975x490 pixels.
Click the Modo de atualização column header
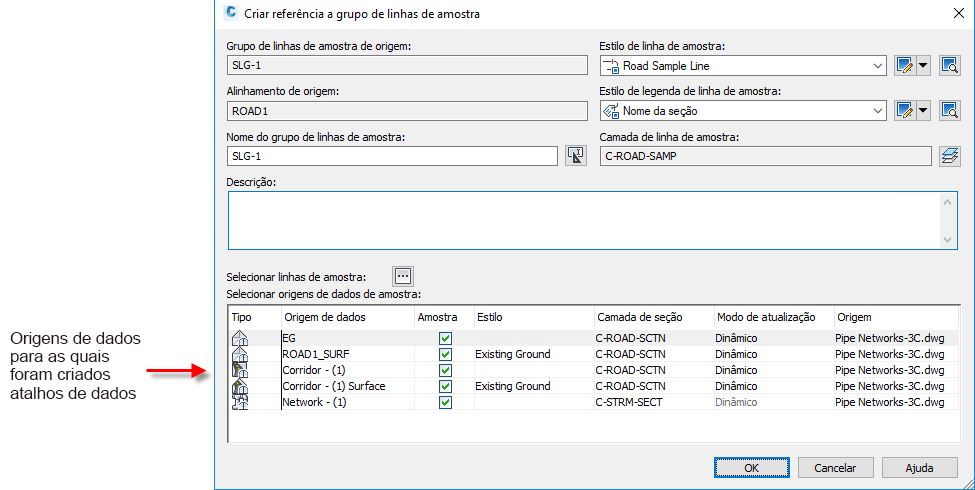tap(772, 317)
